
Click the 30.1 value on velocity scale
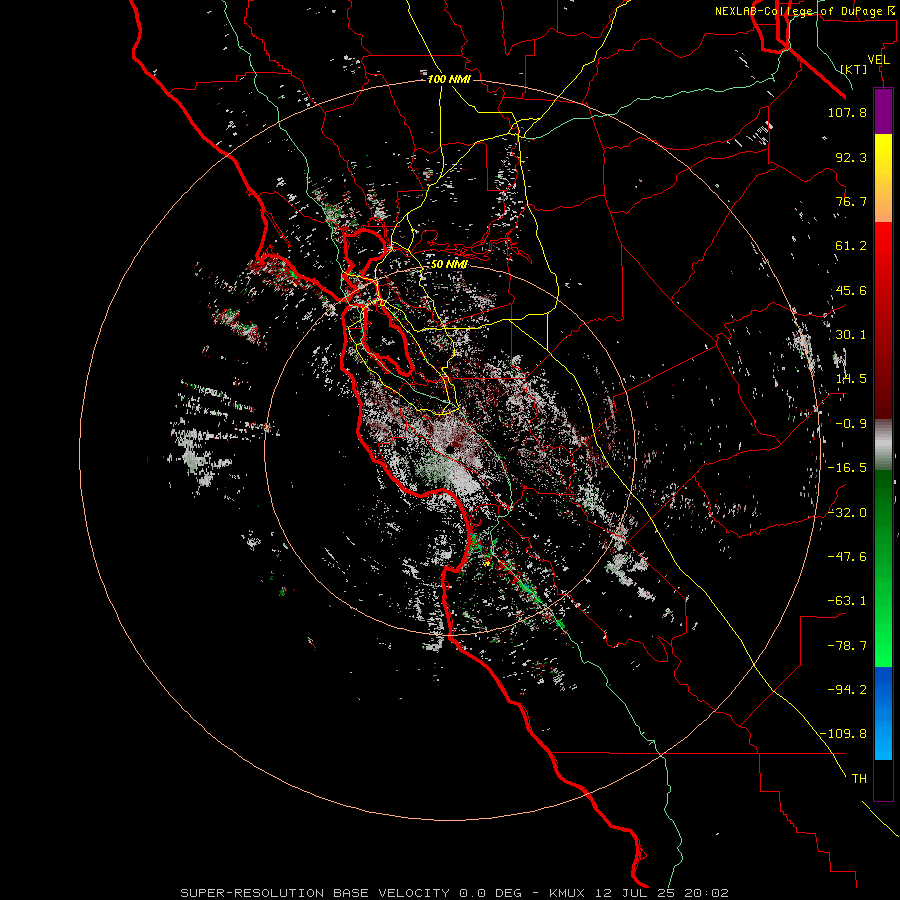pos(851,335)
